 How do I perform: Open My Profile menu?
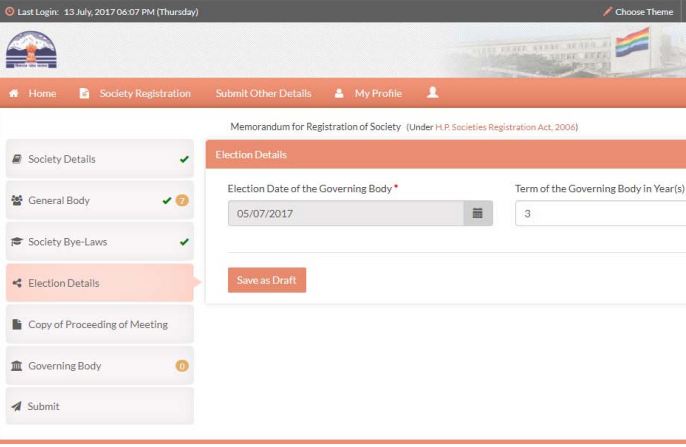pyautogui.click(x=378, y=93)
